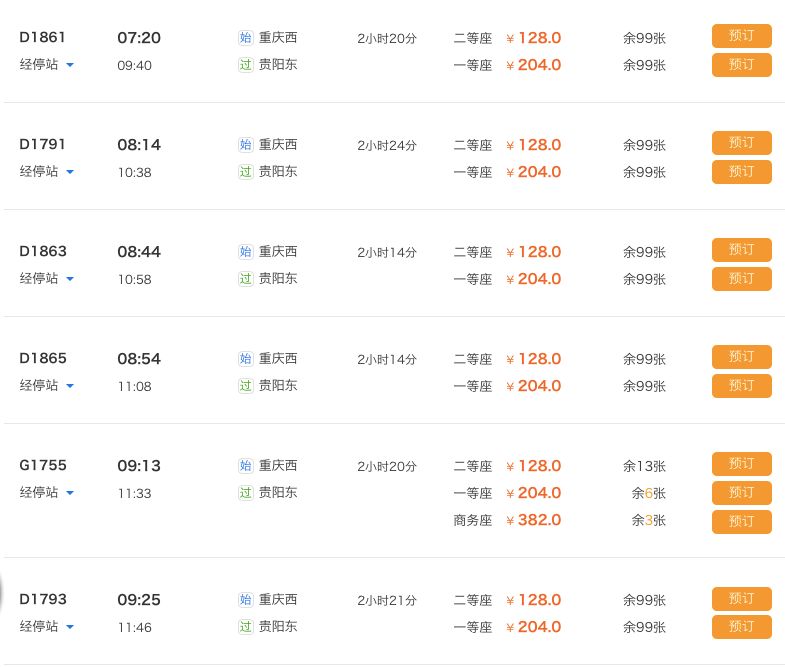This screenshot has height=667, width=785.
Task: Click the 过 pass-through icon for D1793
Action: point(246,627)
